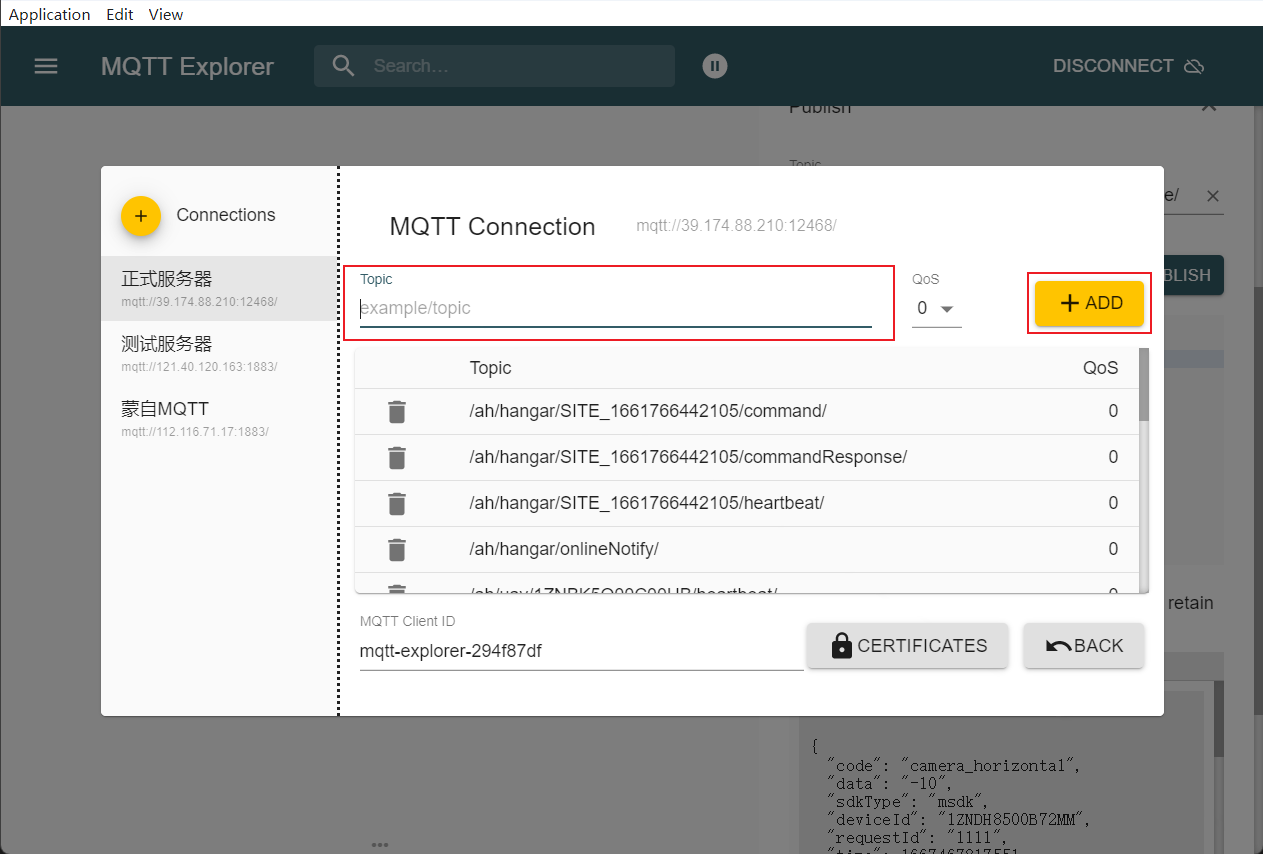Delete the SITE_1661766442105/command/ topic subscription
Image resolution: width=1263 pixels, height=854 pixels.
click(x=397, y=412)
